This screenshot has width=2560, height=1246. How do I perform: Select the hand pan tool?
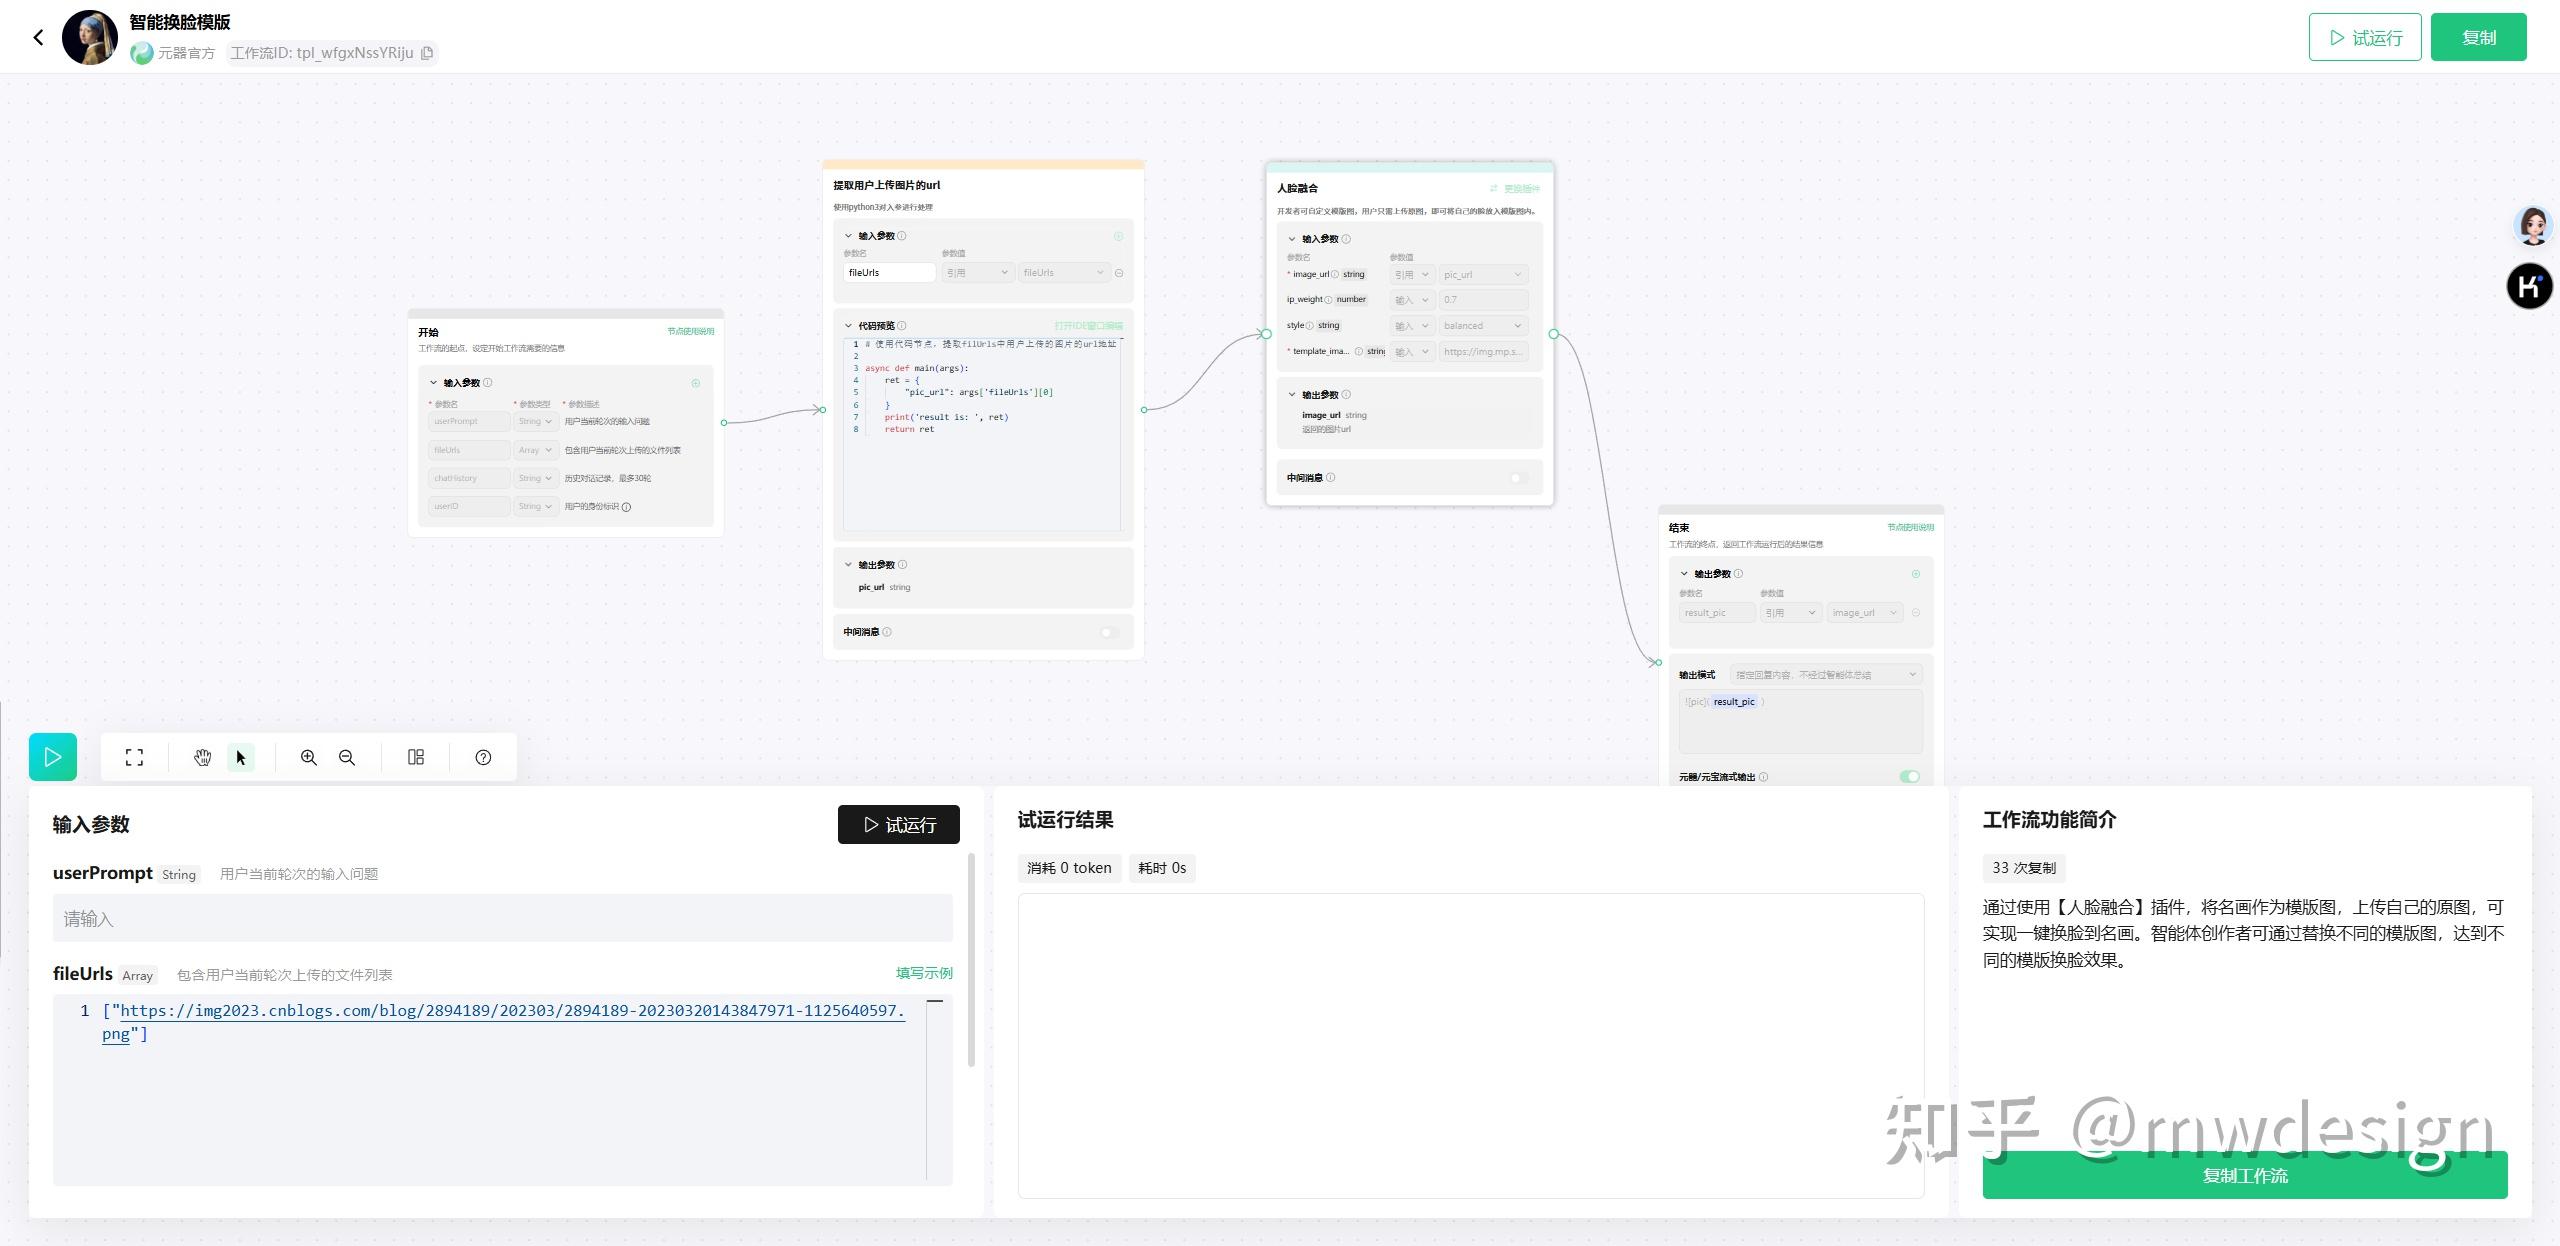click(x=202, y=758)
